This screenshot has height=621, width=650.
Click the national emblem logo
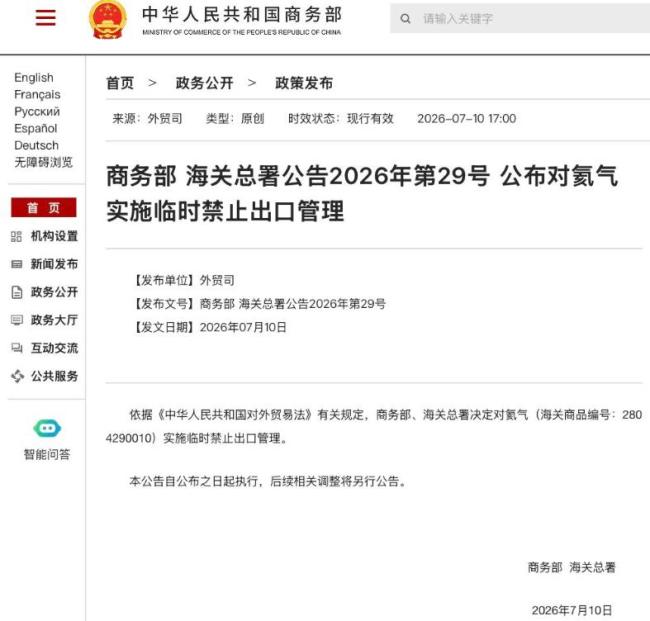click(108, 19)
